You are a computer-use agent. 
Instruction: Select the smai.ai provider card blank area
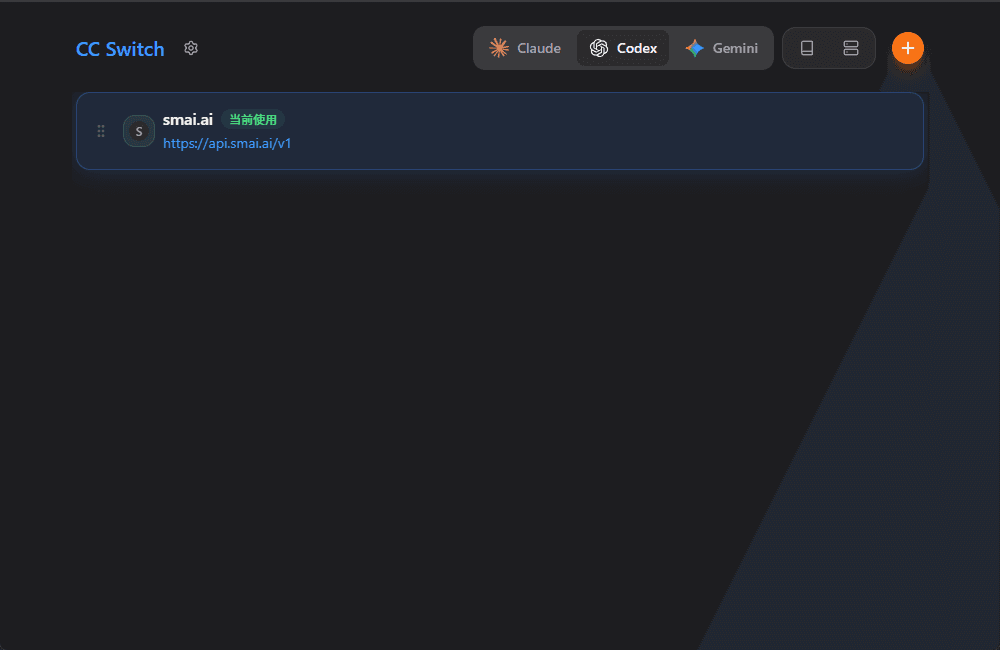point(600,131)
